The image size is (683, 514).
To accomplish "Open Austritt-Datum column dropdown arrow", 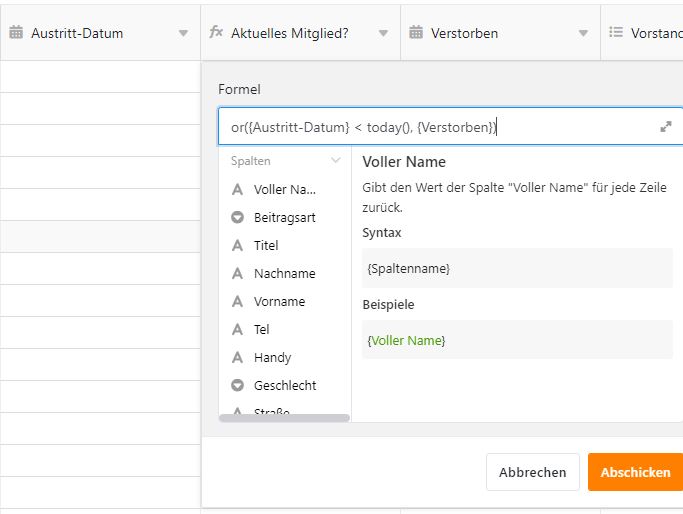I will coord(183,33).
